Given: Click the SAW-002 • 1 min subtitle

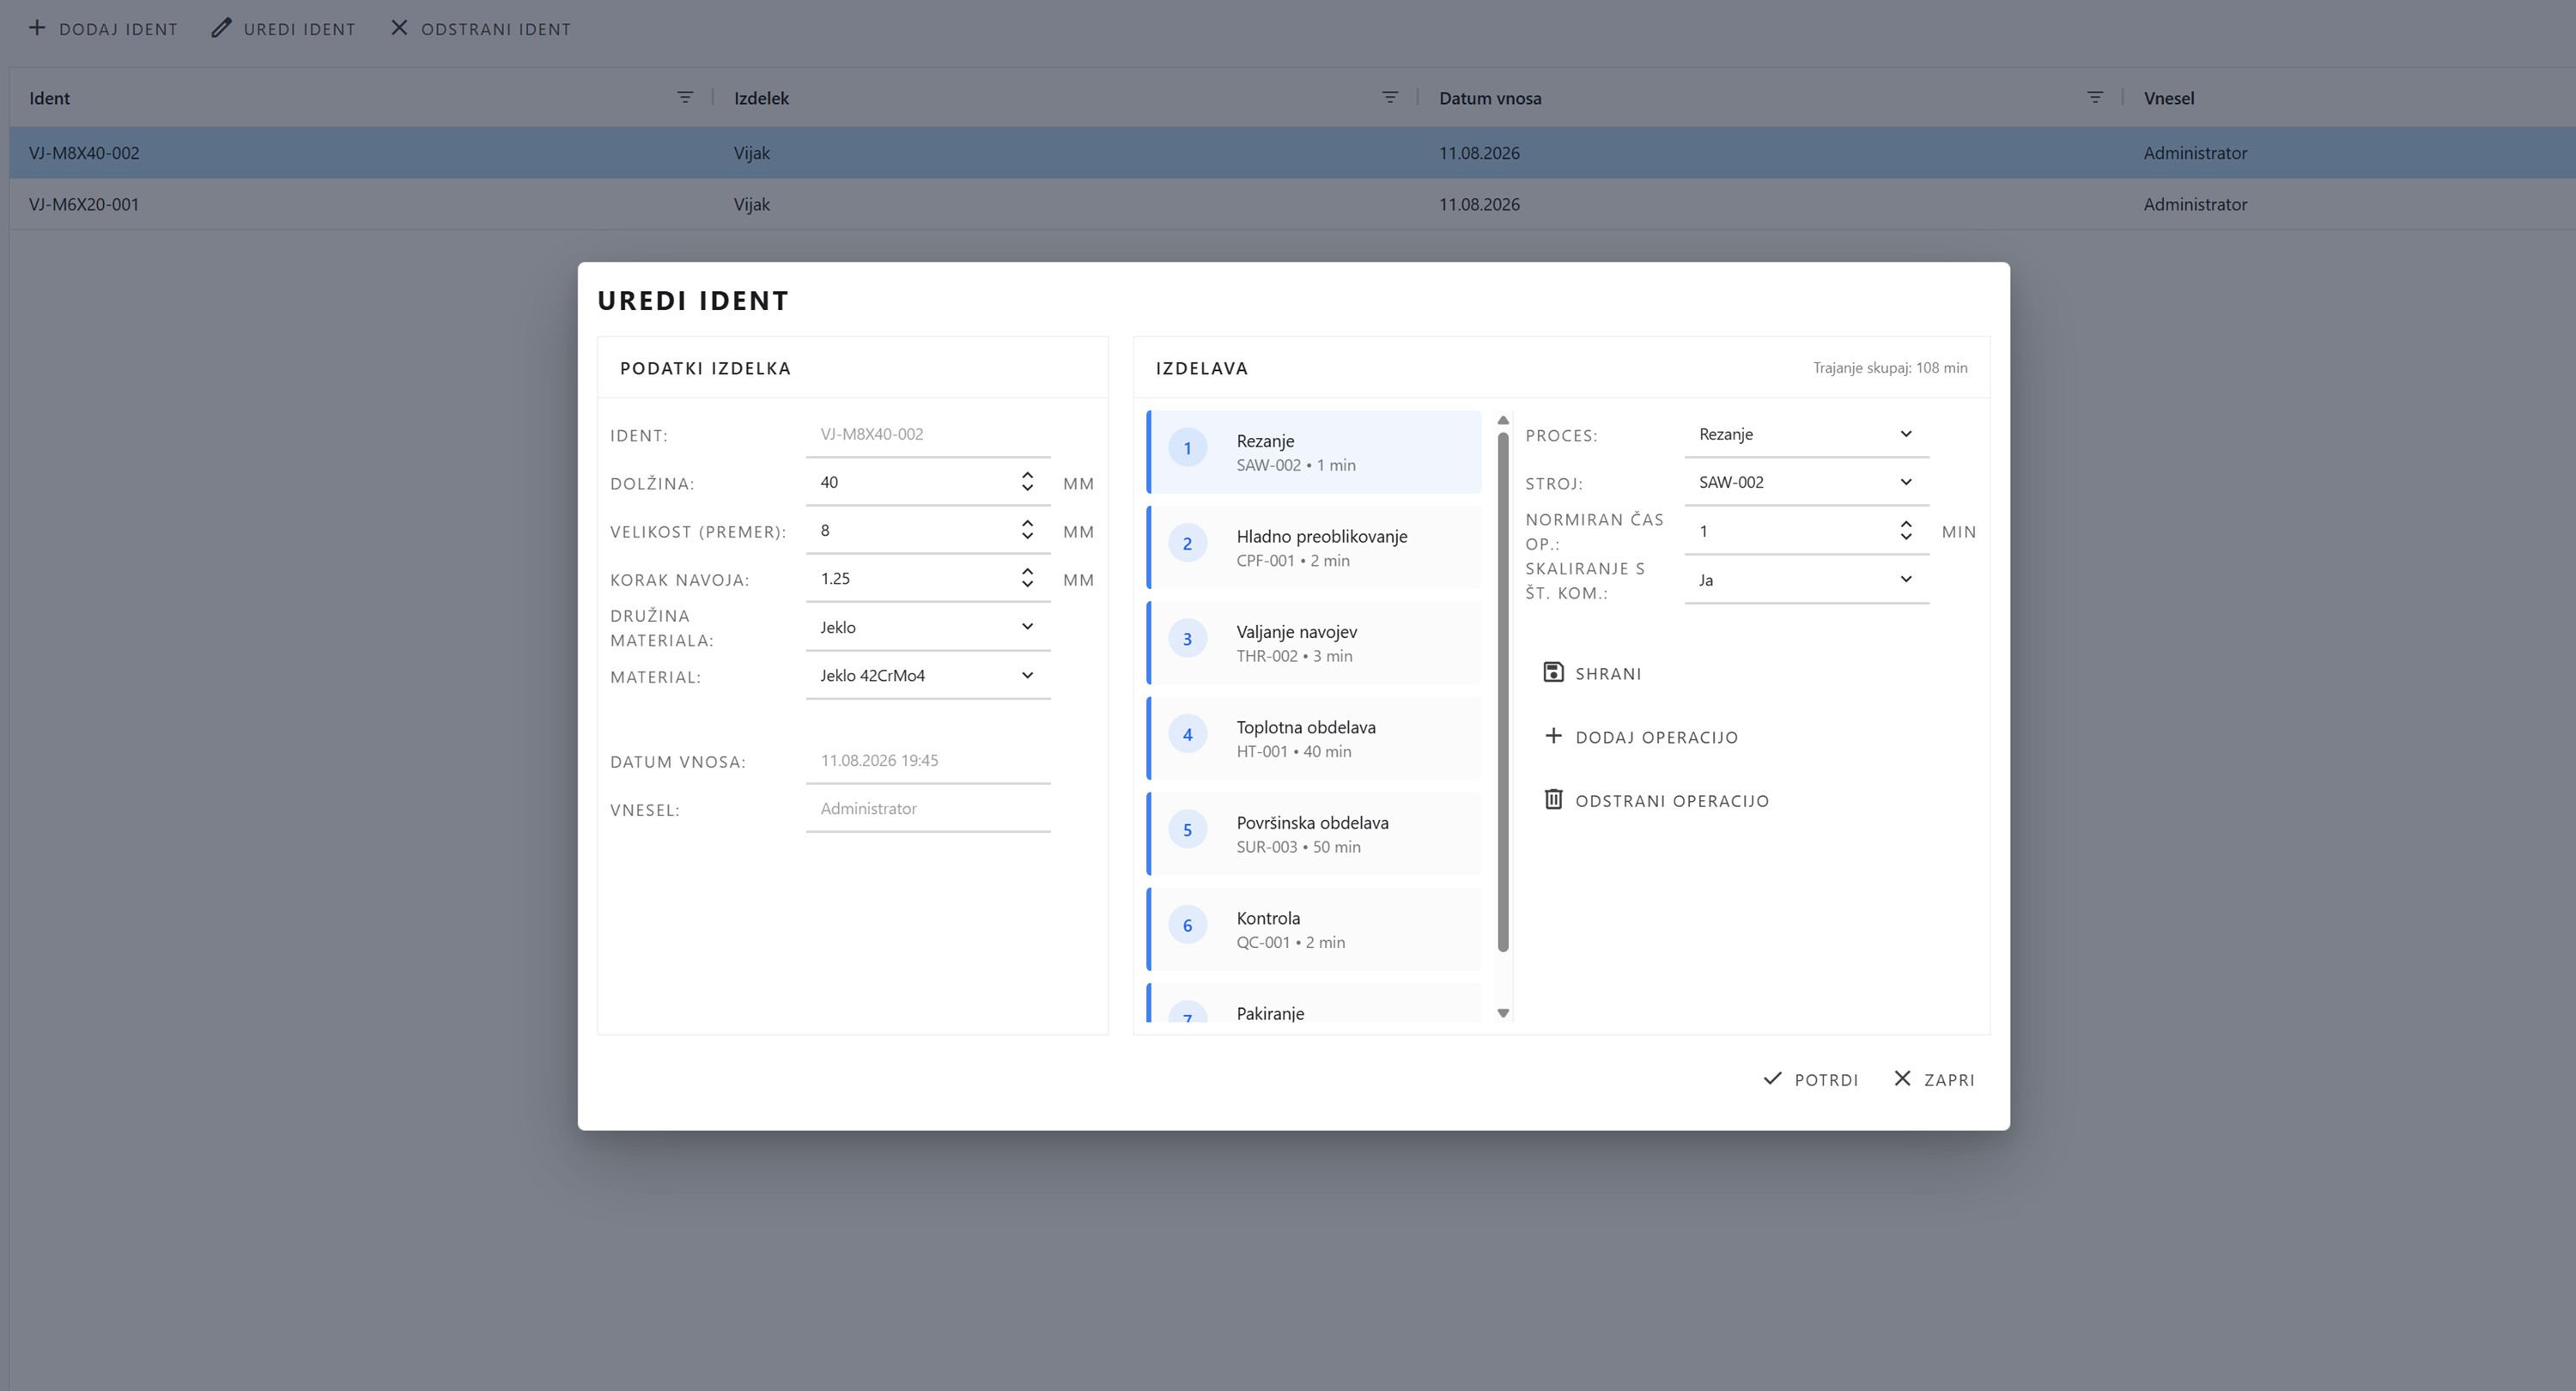Looking at the screenshot, I should click(1296, 465).
